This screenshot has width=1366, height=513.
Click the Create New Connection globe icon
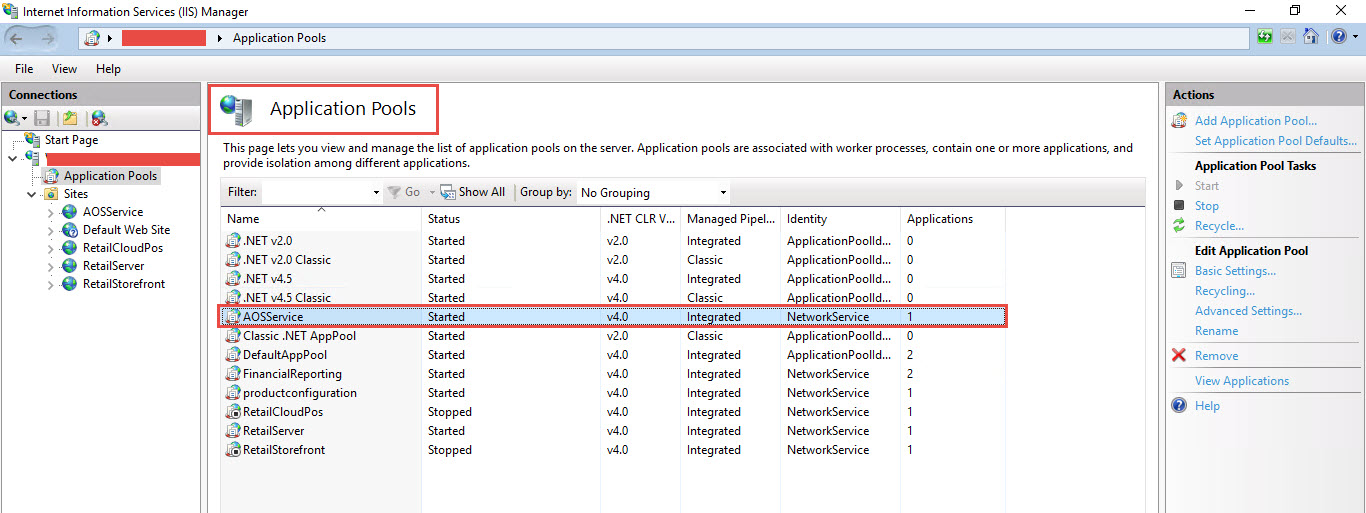[11, 118]
